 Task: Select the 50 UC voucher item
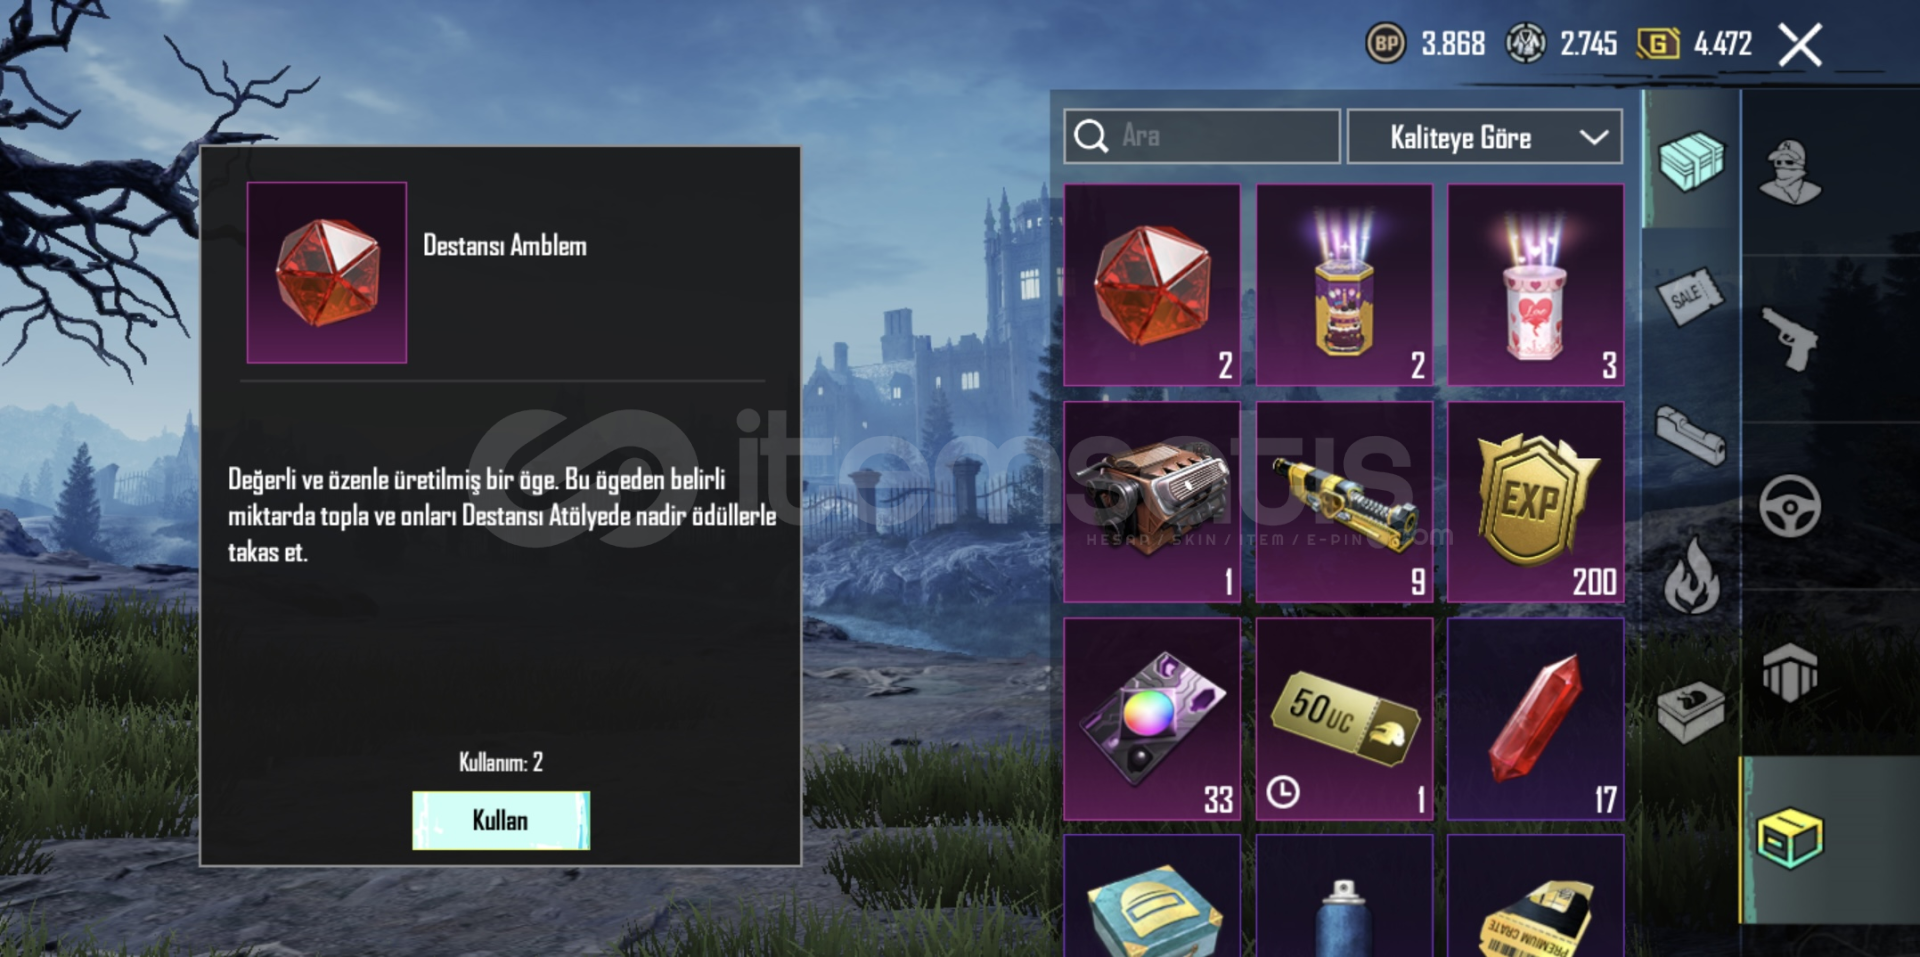coord(1344,719)
